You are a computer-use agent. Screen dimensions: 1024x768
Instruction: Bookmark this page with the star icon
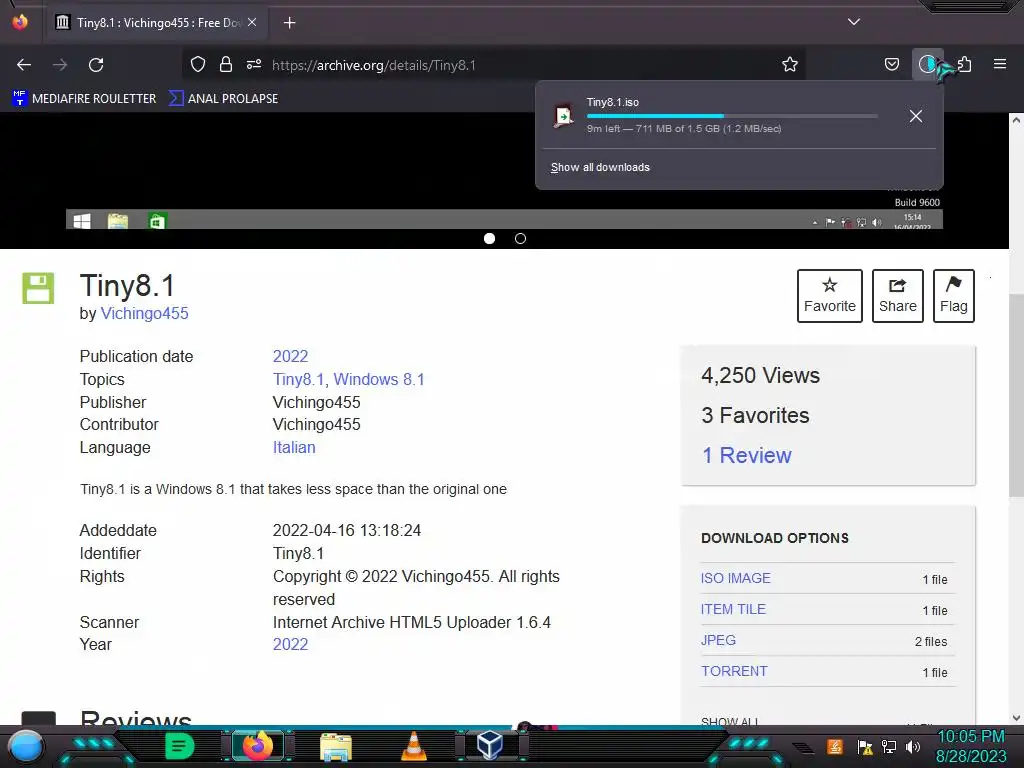coord(790,64)
